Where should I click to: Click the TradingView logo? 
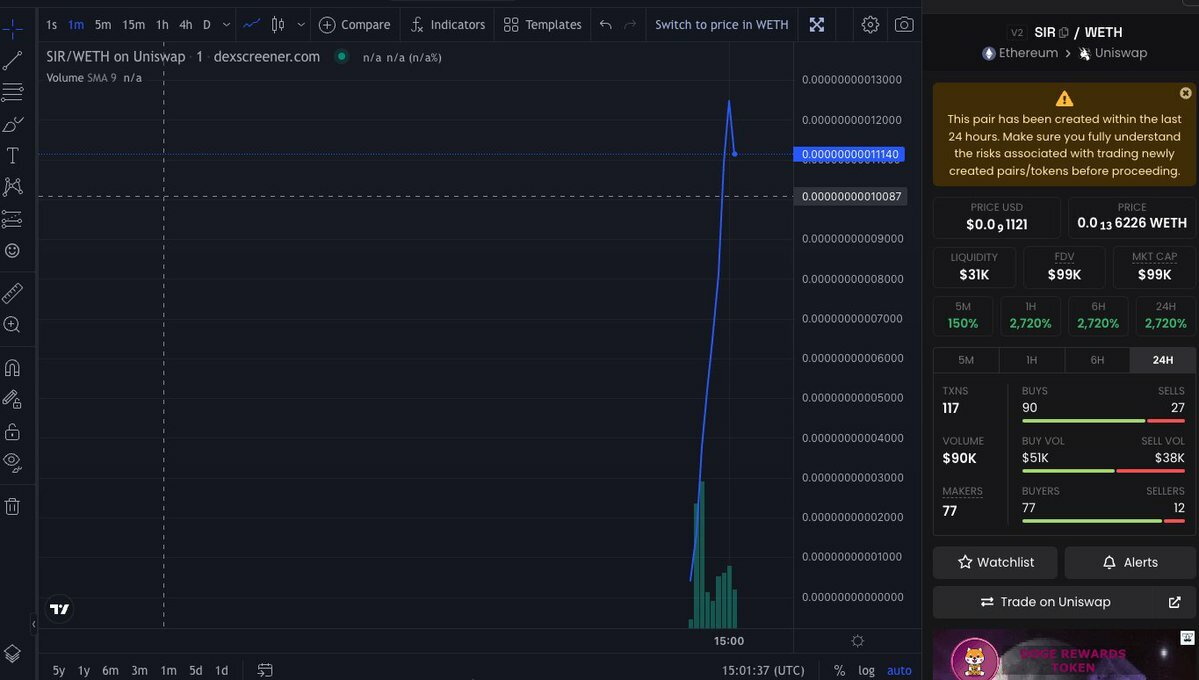pos(59,609)
